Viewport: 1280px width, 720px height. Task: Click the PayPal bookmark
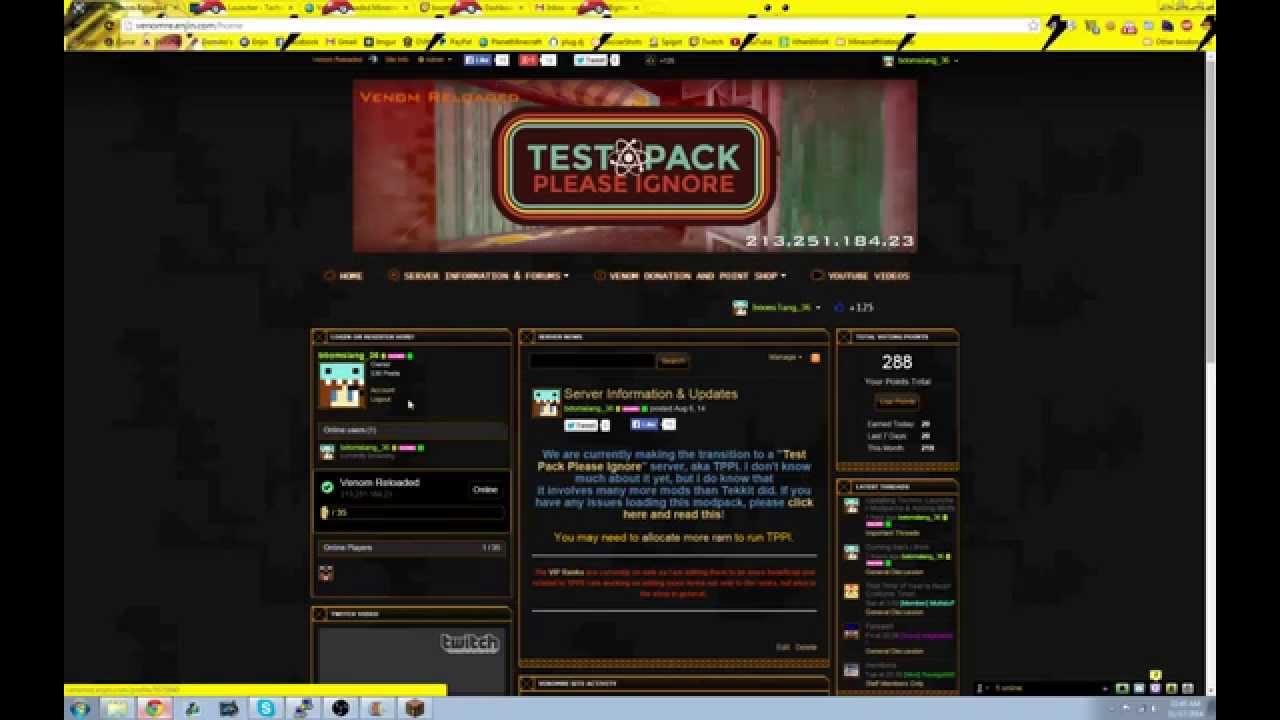455,42
